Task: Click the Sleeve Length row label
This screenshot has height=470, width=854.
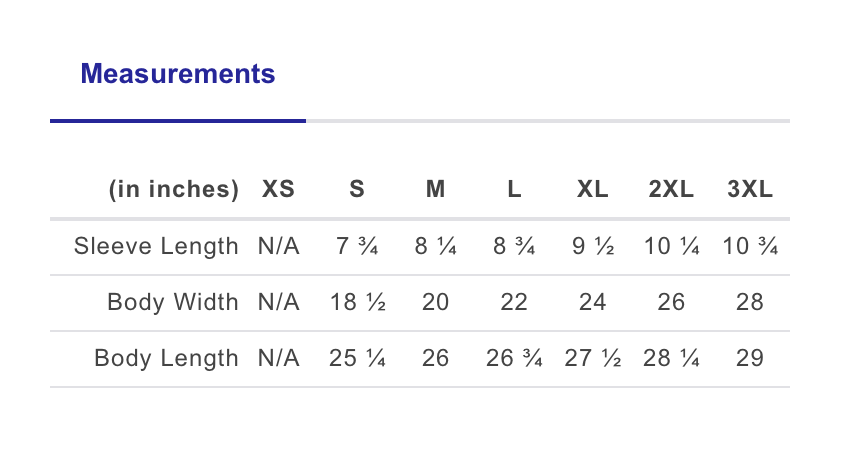Action: point(156,246)
